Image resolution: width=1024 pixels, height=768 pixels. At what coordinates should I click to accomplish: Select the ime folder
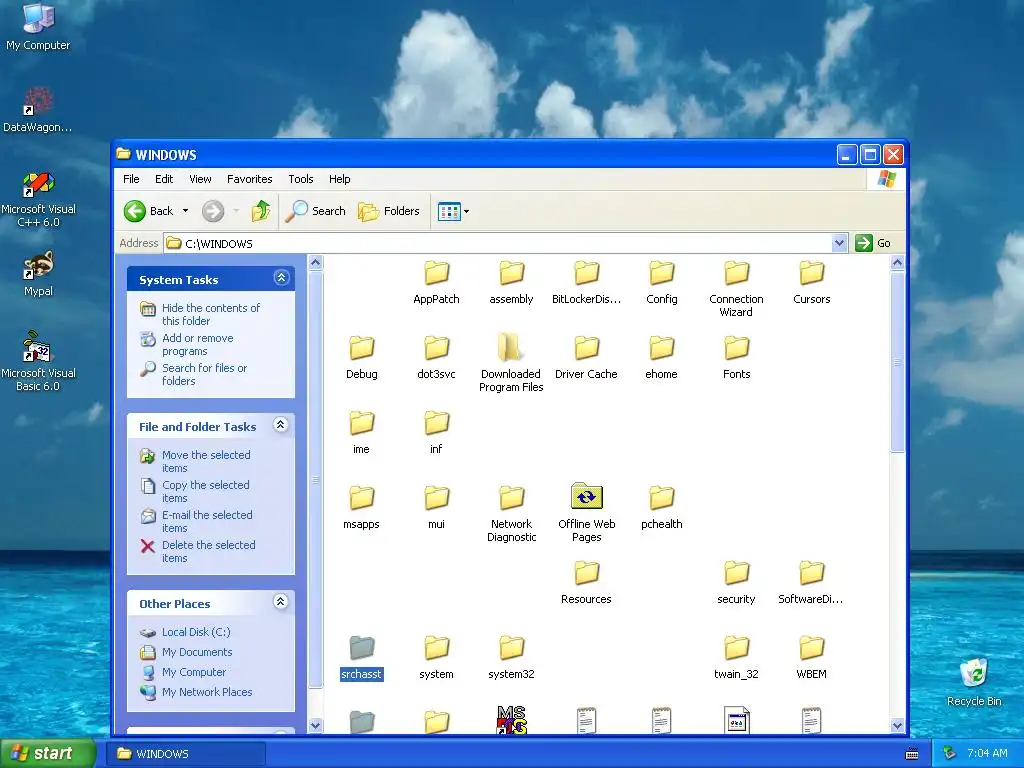[x=361, y=432]
